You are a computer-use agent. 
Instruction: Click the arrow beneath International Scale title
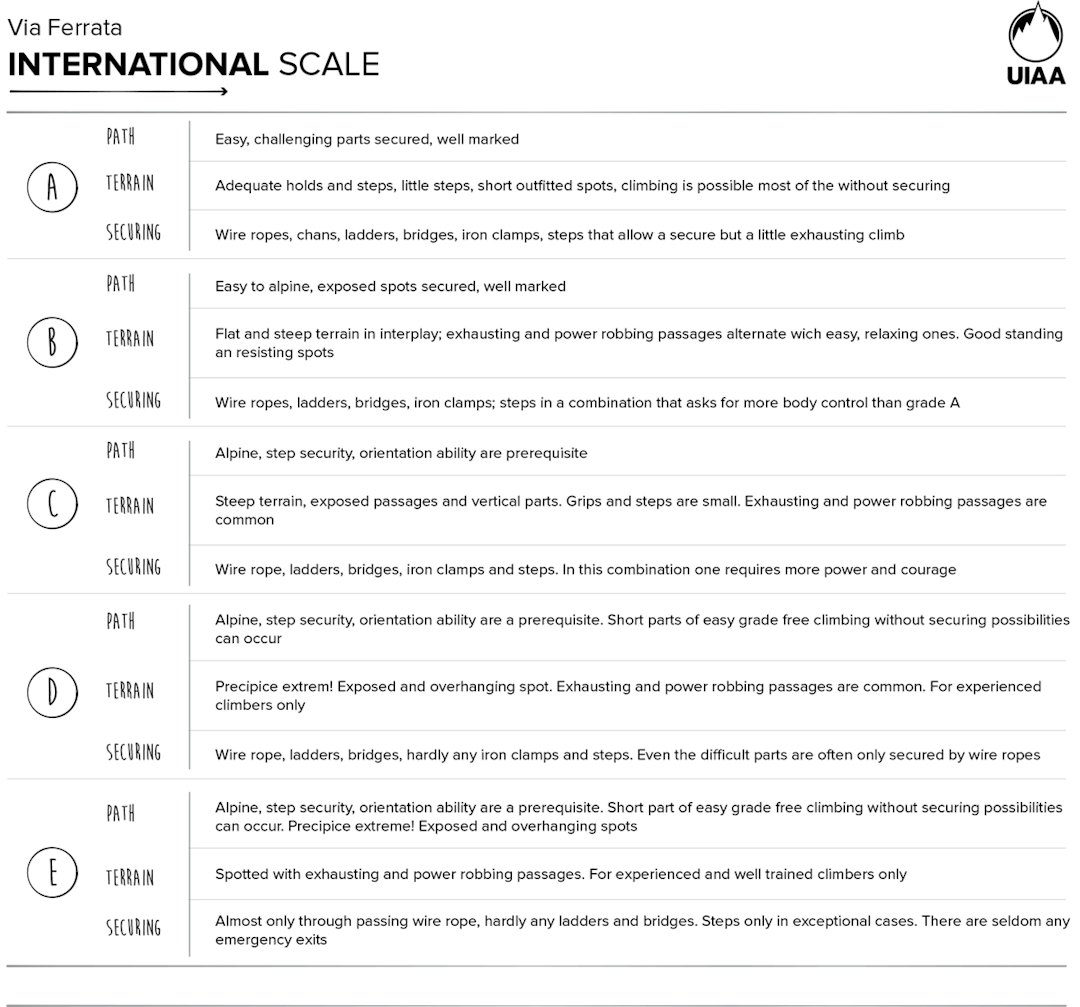click(118, 92)
